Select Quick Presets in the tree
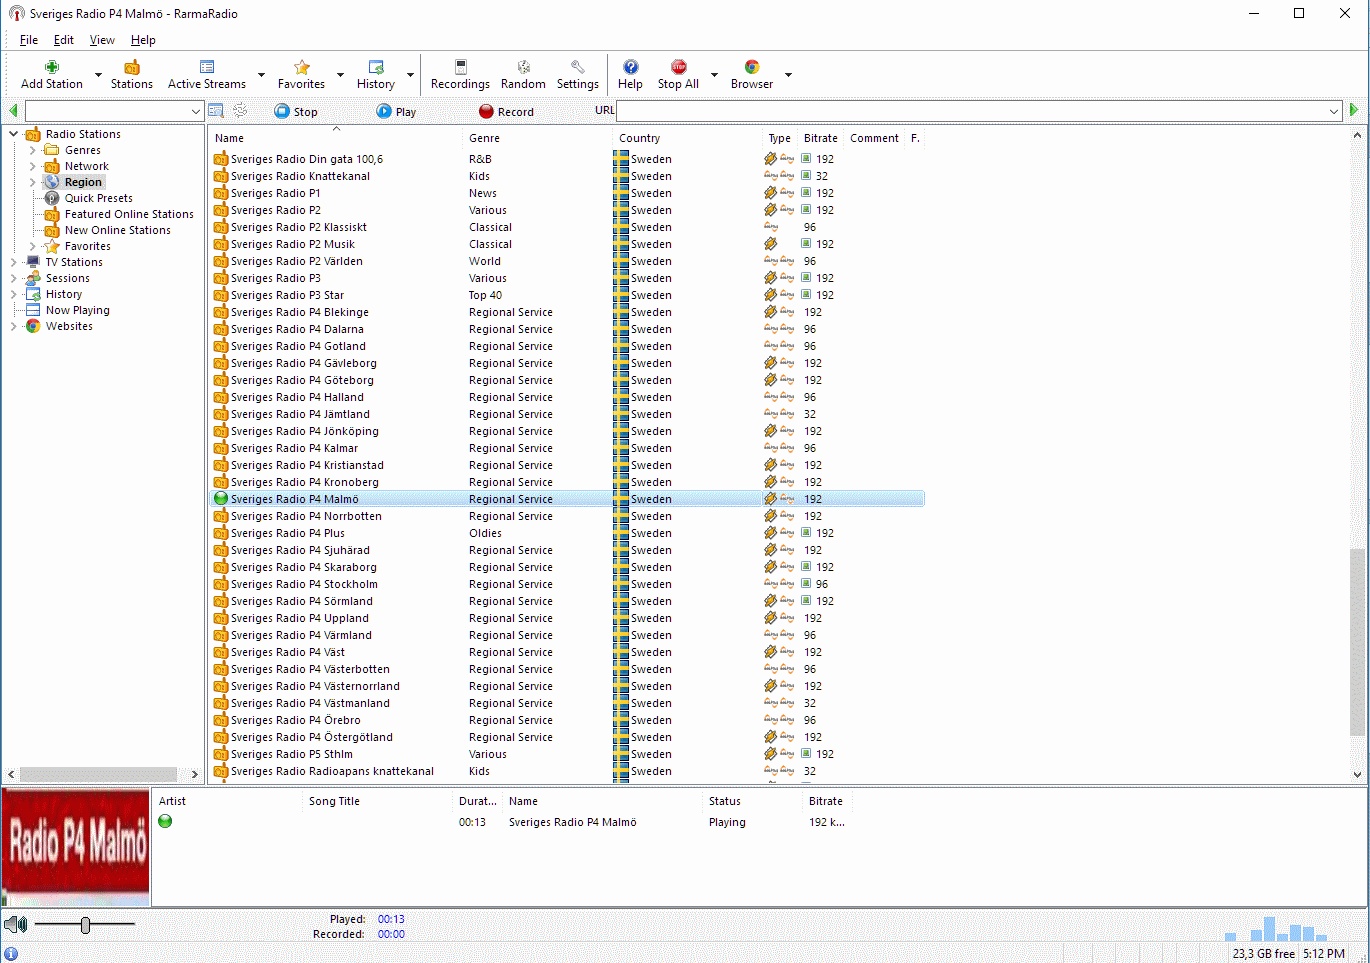The image size is (1370, 963). pyautogui.click(x=99, y=198)
